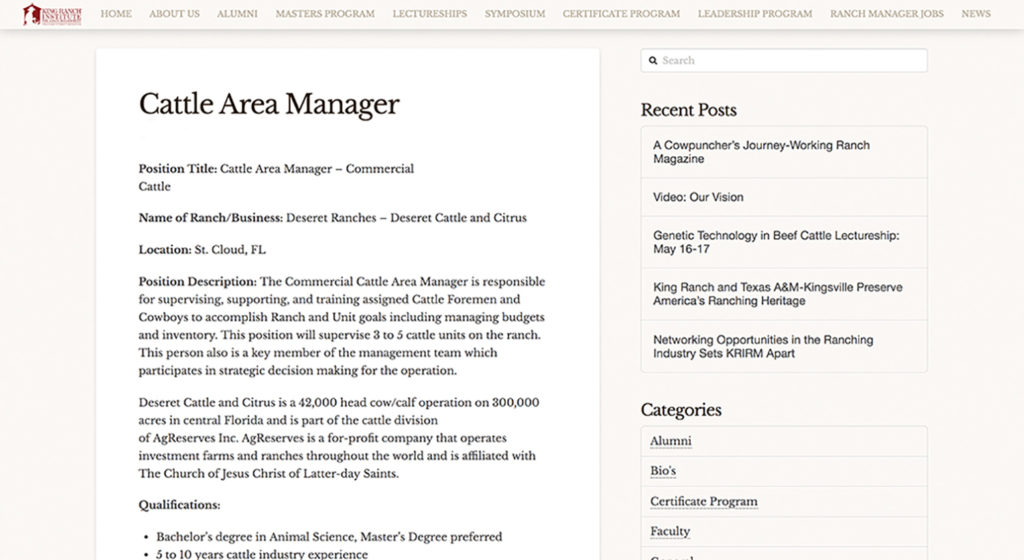Select Leadership Program menu item
Viewport: 1024px width, 560px height.
pyautogui.click(x=755, y=14)
